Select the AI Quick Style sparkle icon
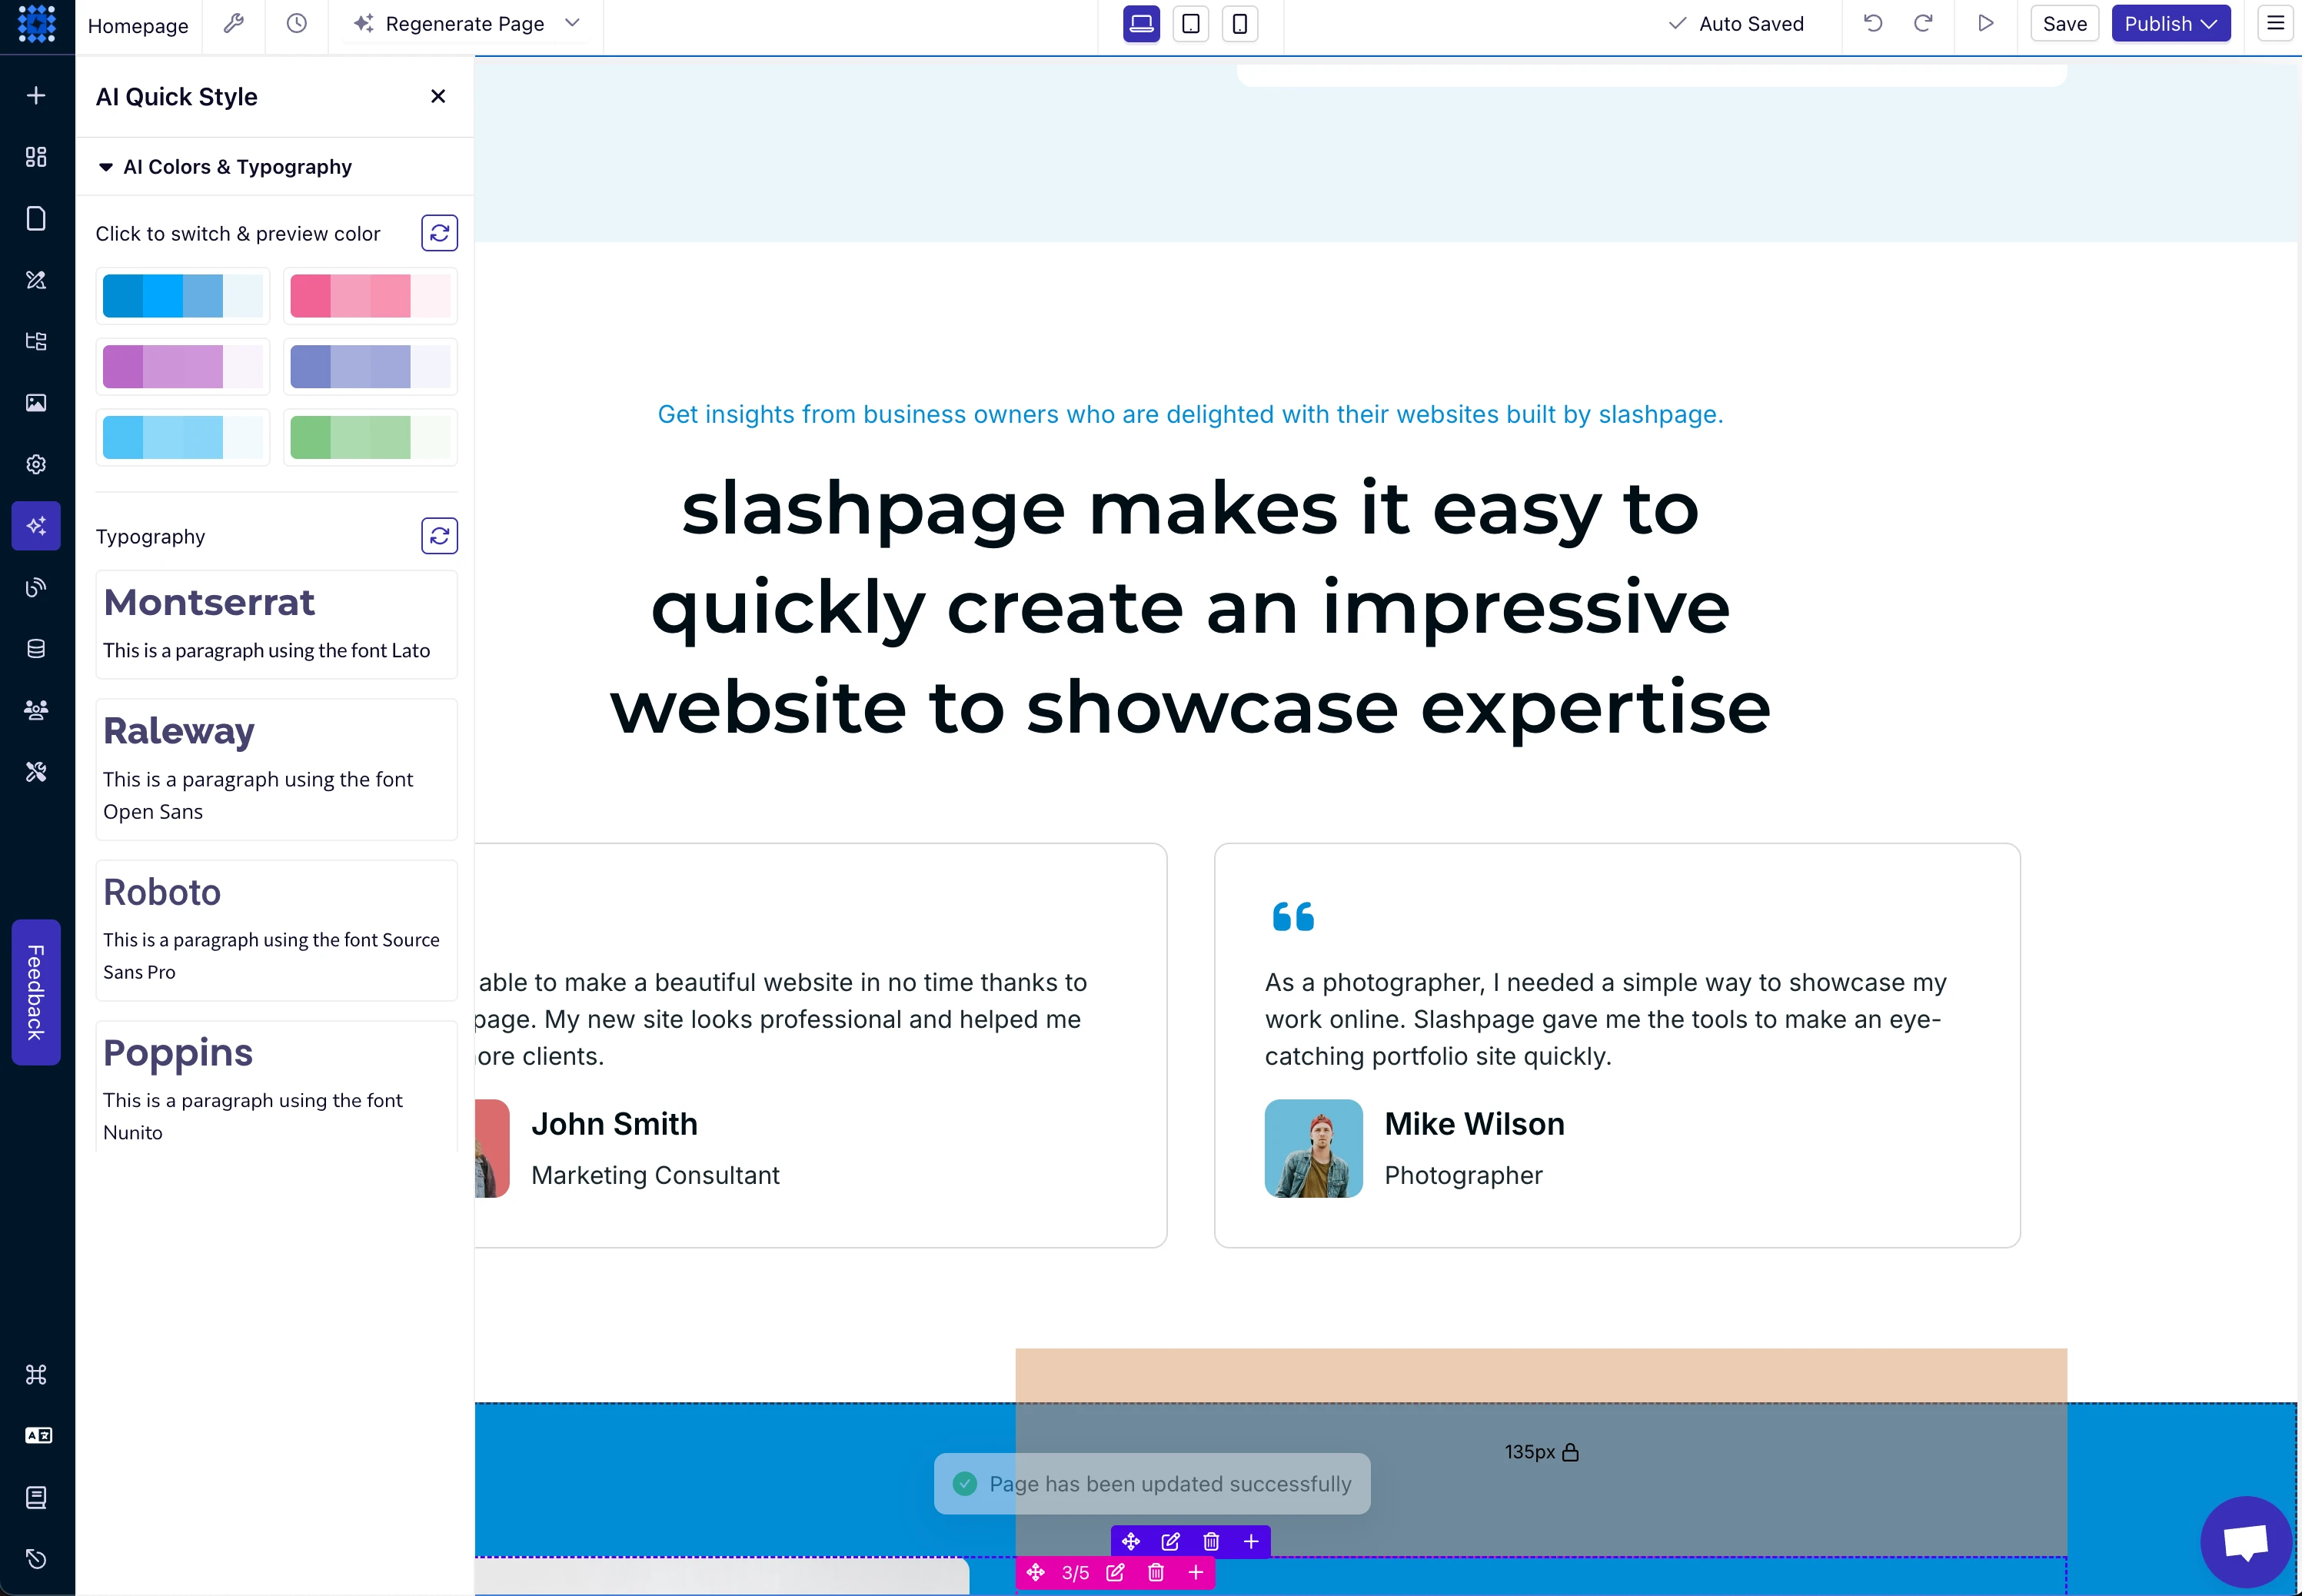Screen dimensions: 2302x1596 point(36,526)
